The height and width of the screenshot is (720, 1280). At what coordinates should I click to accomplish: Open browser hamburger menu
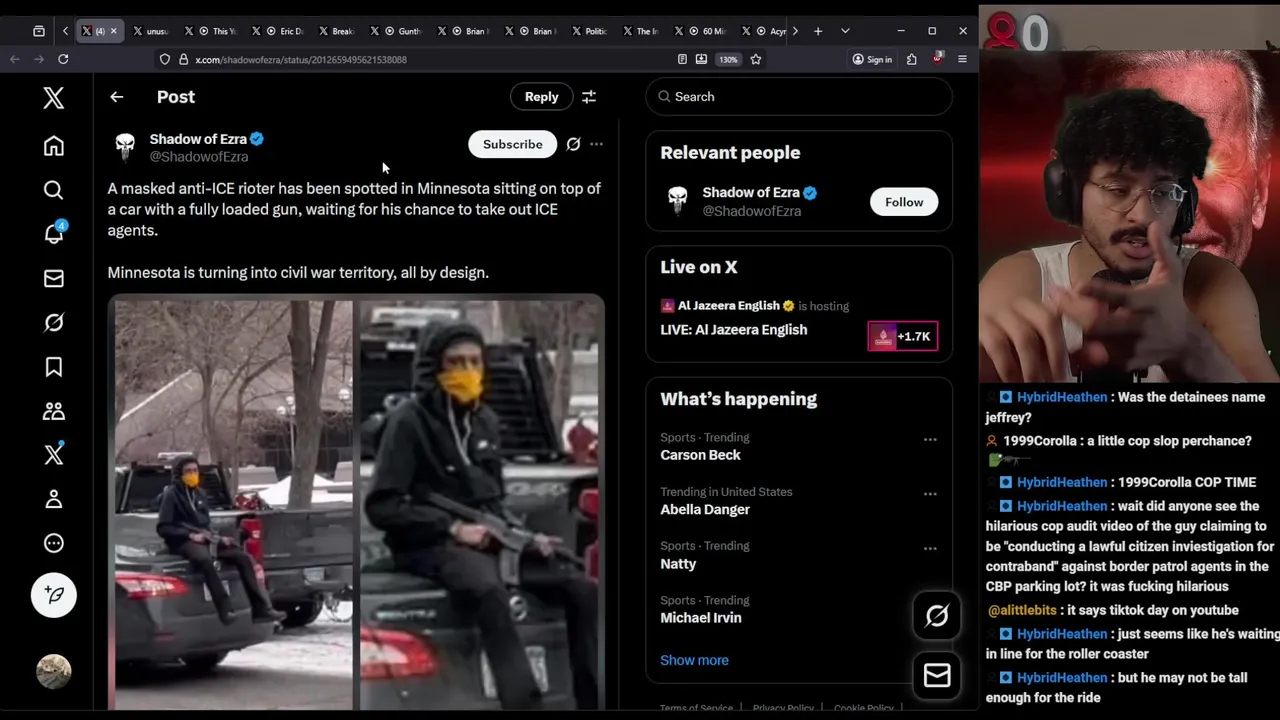click(x=962, y=60)
